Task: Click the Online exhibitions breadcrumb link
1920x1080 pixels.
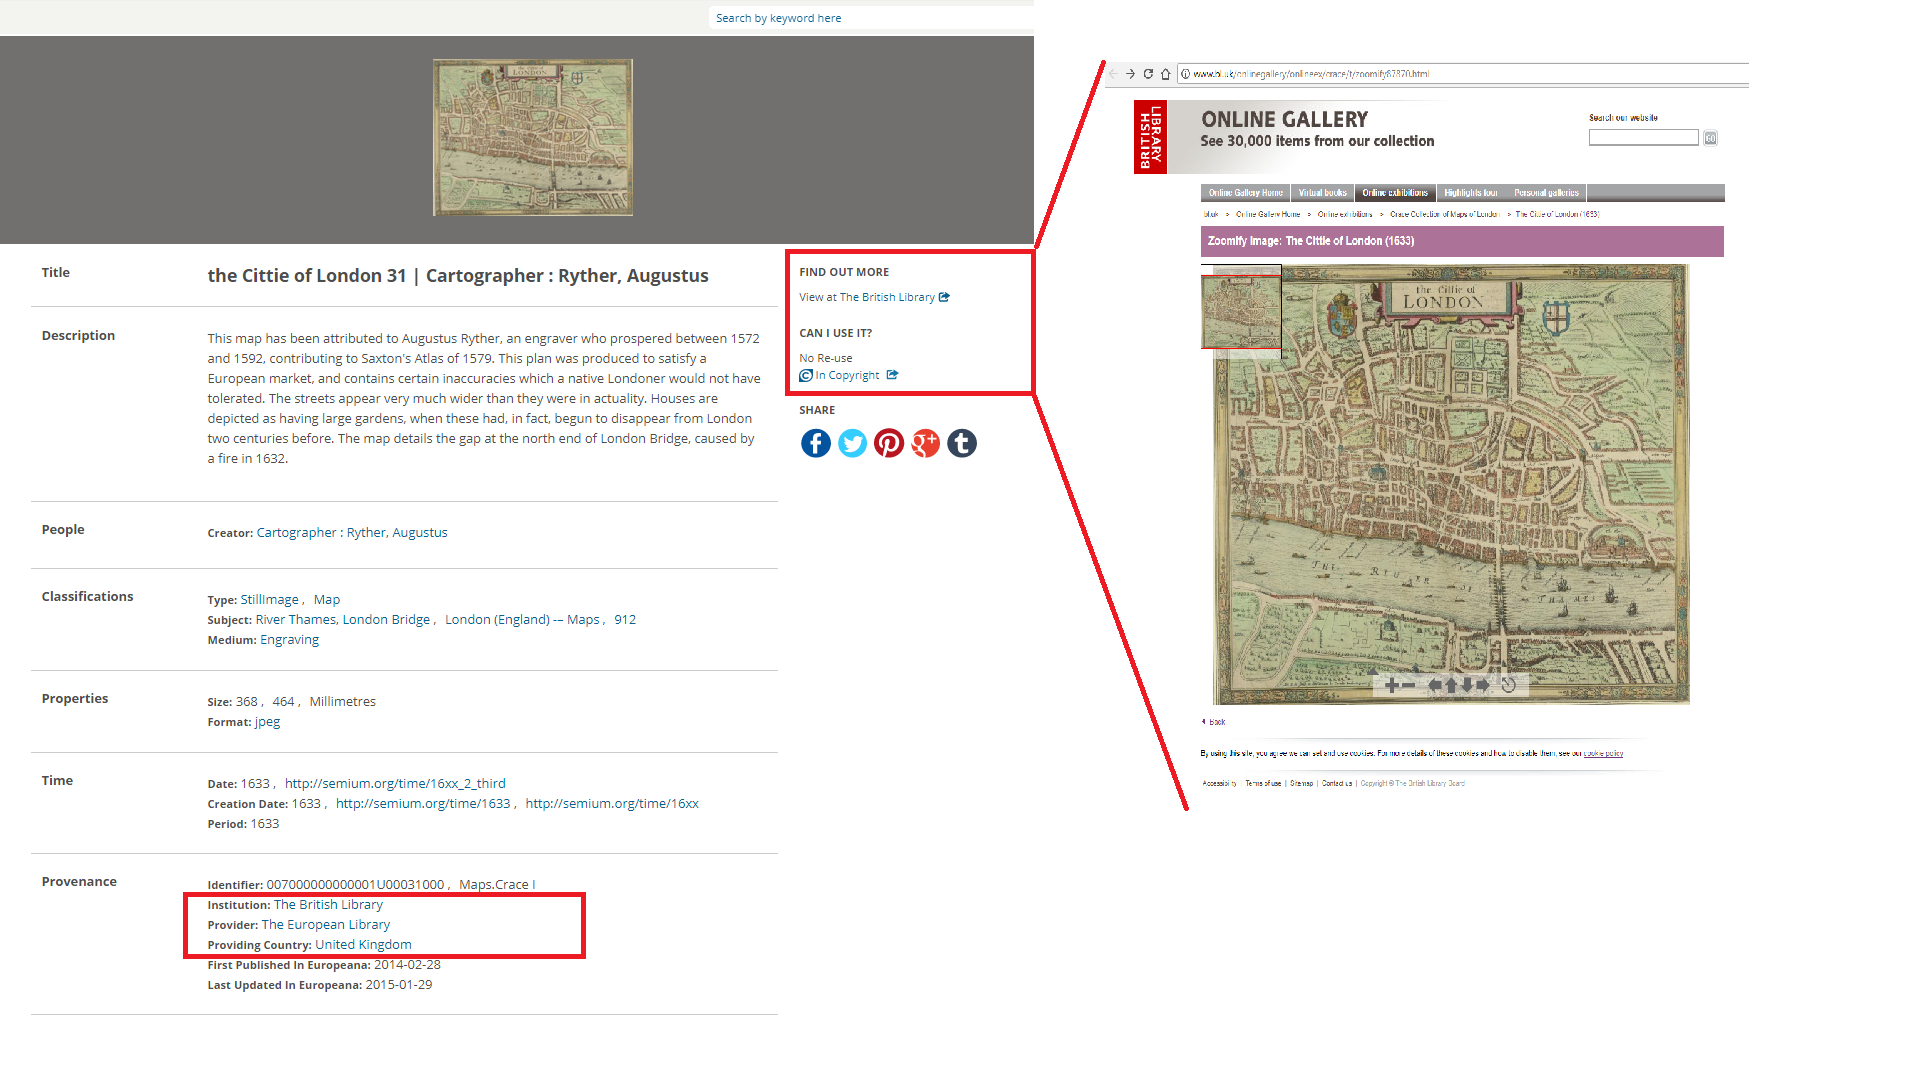Action: 1345,214
